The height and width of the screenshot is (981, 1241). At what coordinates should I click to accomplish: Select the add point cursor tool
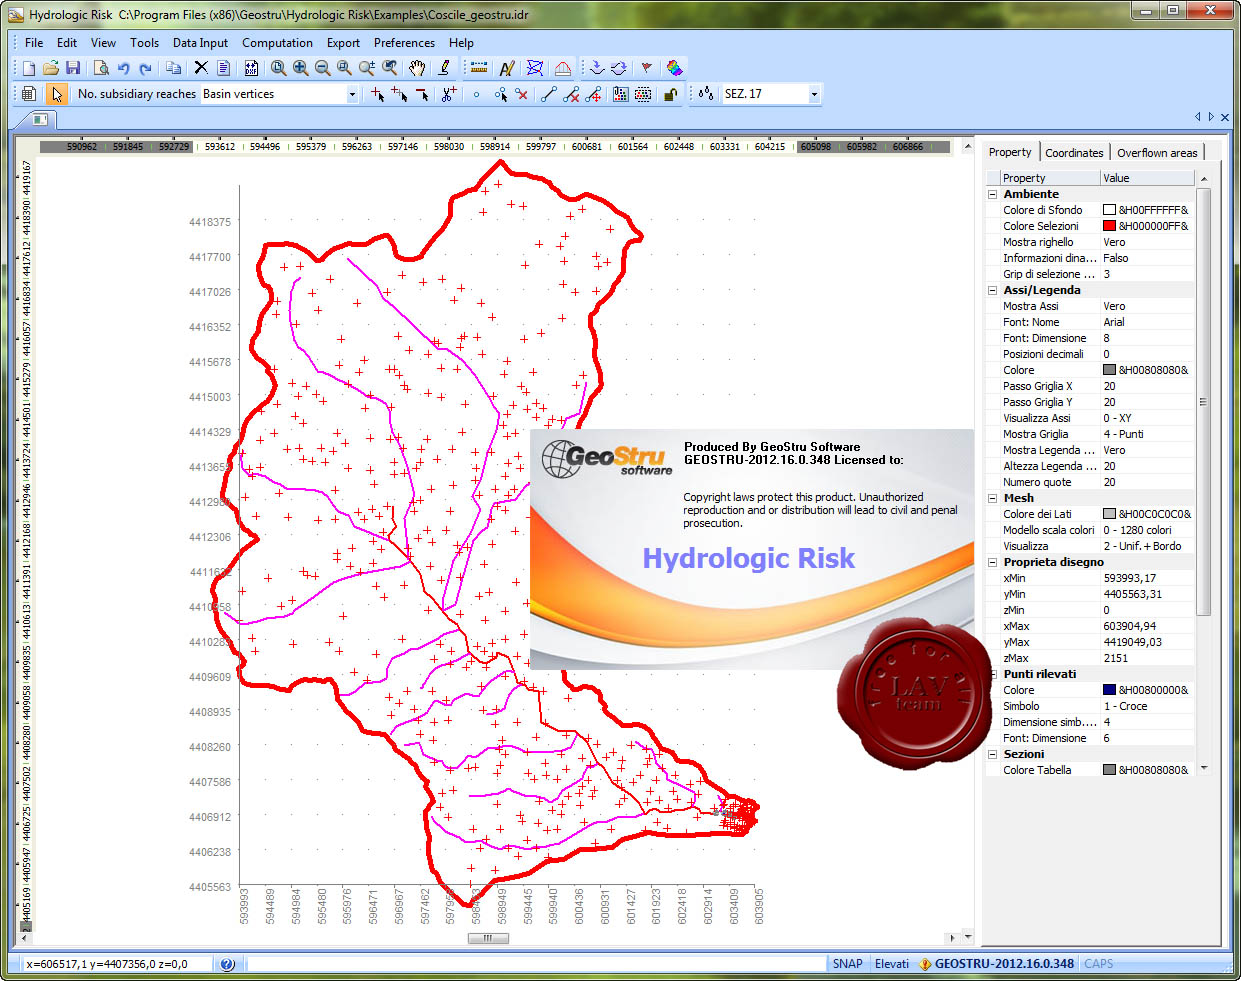click(x=377, y=94)
